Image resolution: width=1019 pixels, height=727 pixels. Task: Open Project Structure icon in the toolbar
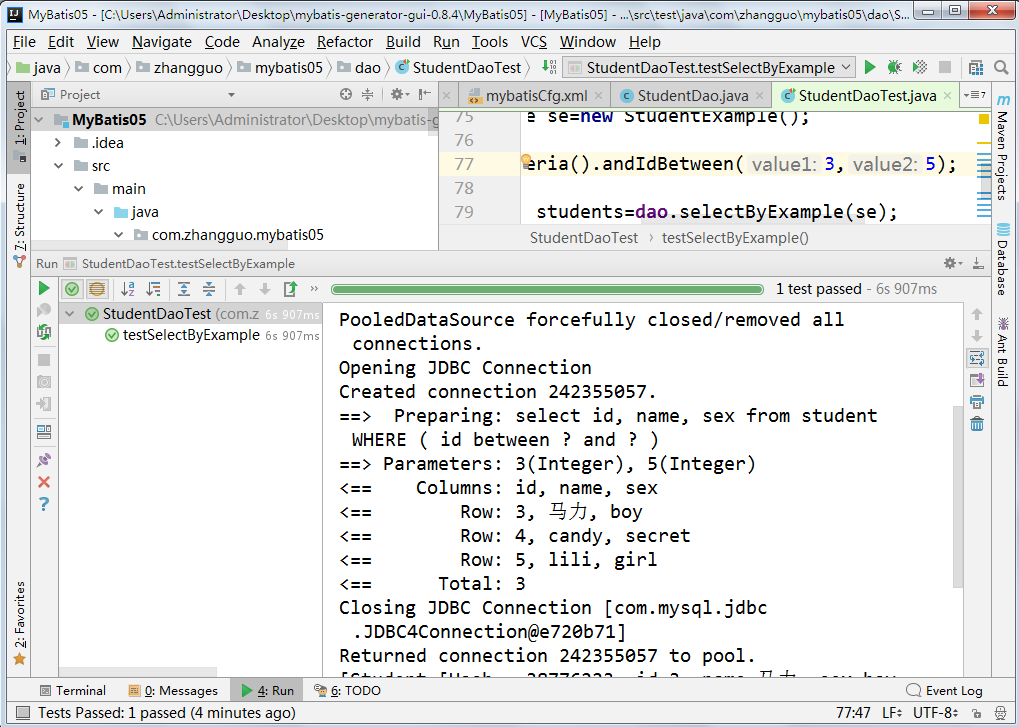point(975,67)
